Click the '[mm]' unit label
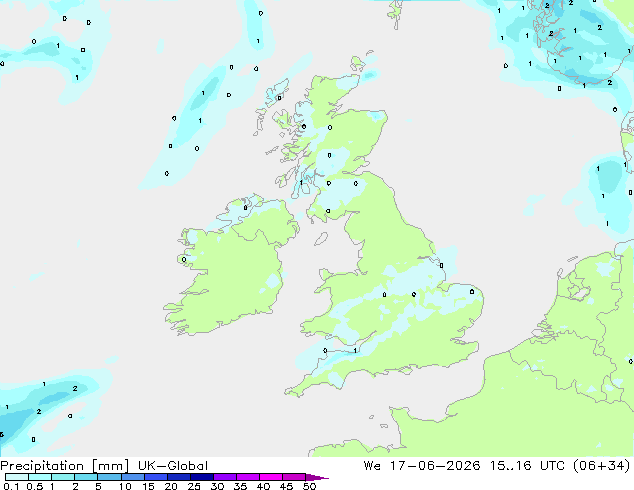634x490 pixels. [110, 466]
